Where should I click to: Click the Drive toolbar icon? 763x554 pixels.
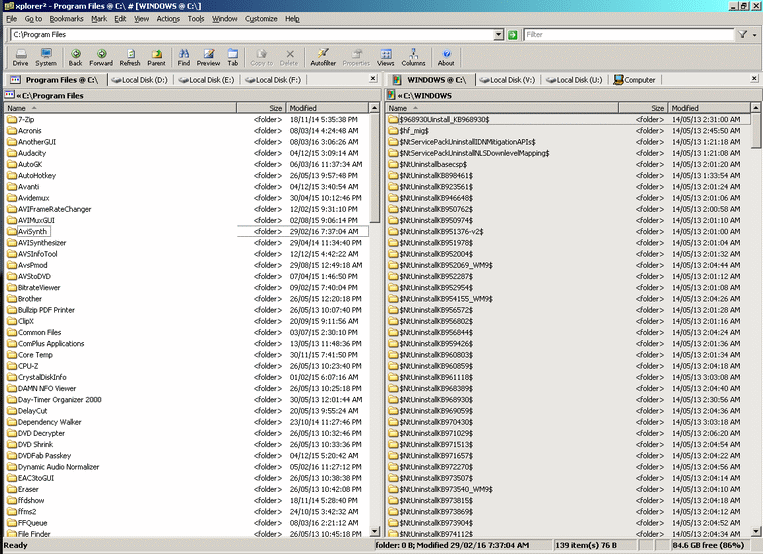[x=20, y=56]
